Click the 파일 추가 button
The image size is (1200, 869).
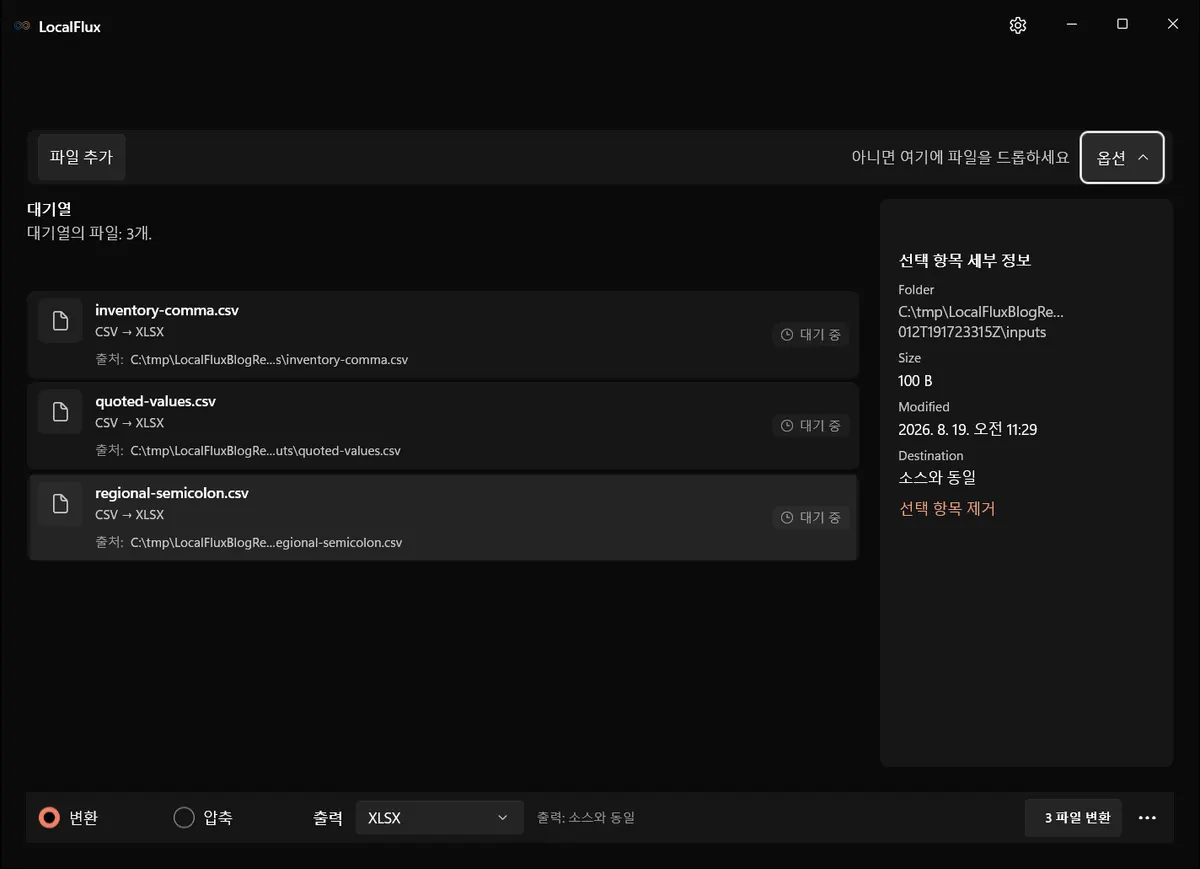(x=81, y=157)
